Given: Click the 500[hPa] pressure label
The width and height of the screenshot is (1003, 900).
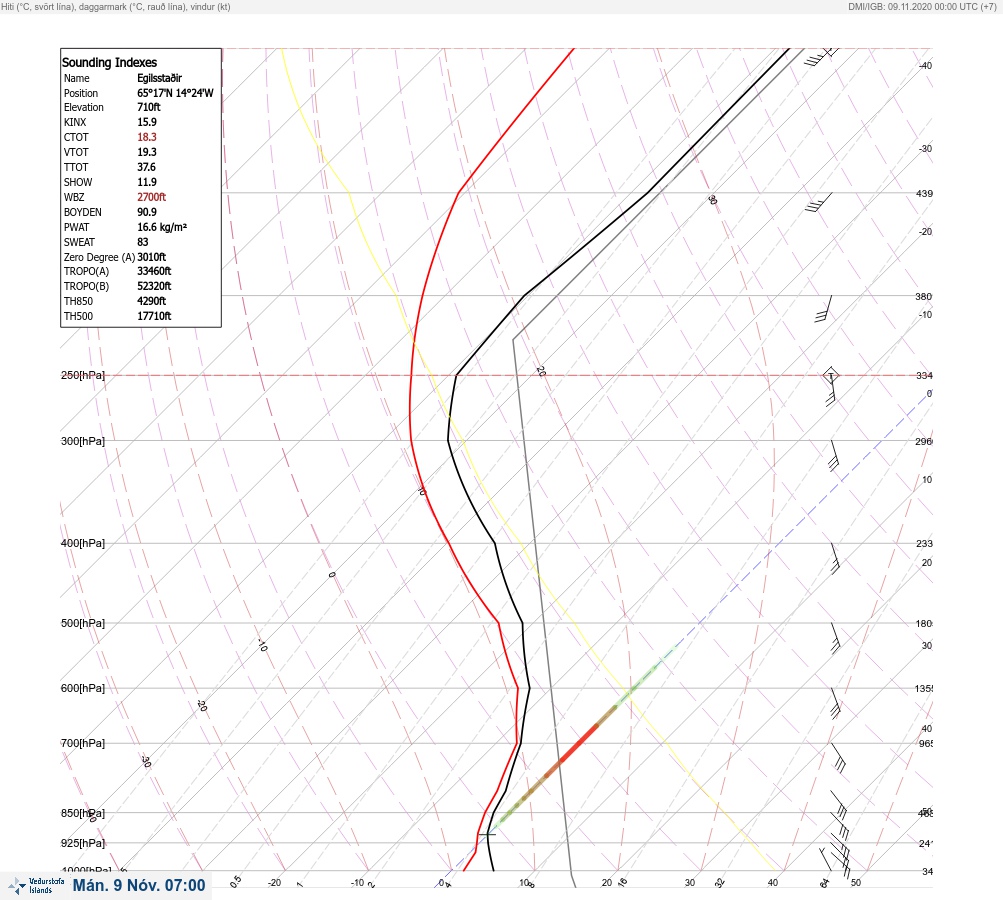Looking at the screenshot, I should tap(83, 623).
